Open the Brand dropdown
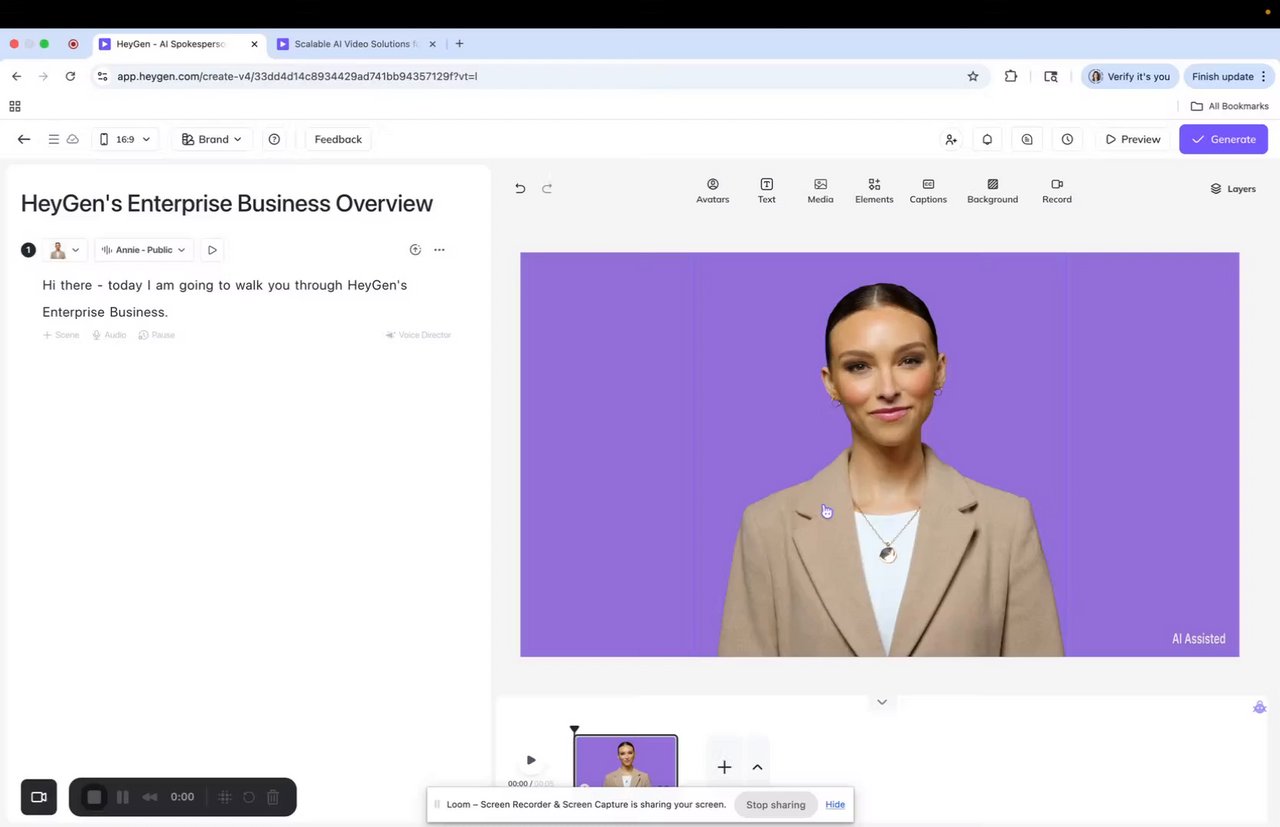The image size is (1280, 827). (211, 139)
